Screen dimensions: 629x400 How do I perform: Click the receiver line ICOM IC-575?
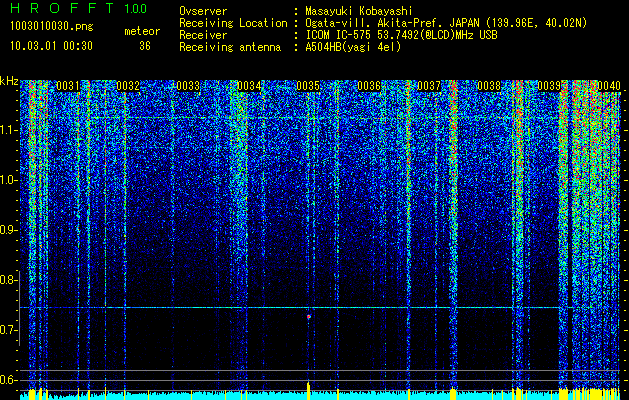[x=401, y=35]
